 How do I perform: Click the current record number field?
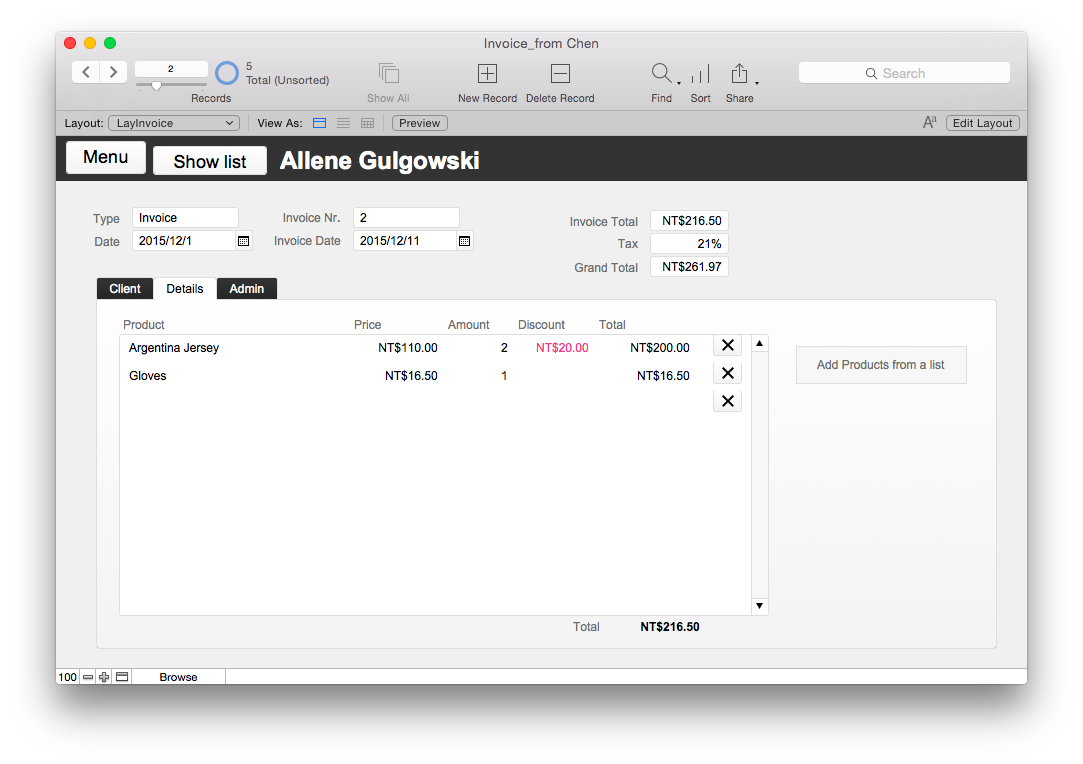click(171, 69)
